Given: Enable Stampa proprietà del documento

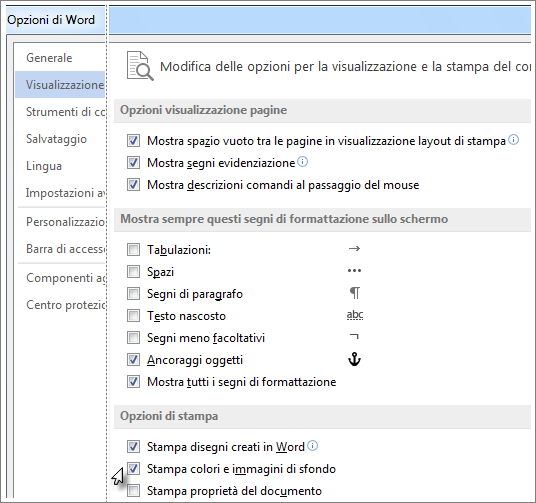Looking at the screenshot, I should 133,491.
